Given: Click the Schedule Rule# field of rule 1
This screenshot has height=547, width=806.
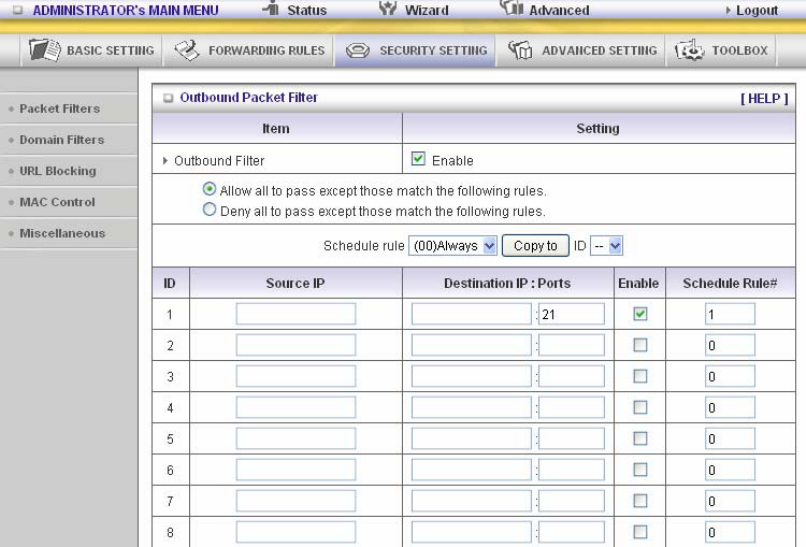Looking at the screenshot, I should [730, 314].
